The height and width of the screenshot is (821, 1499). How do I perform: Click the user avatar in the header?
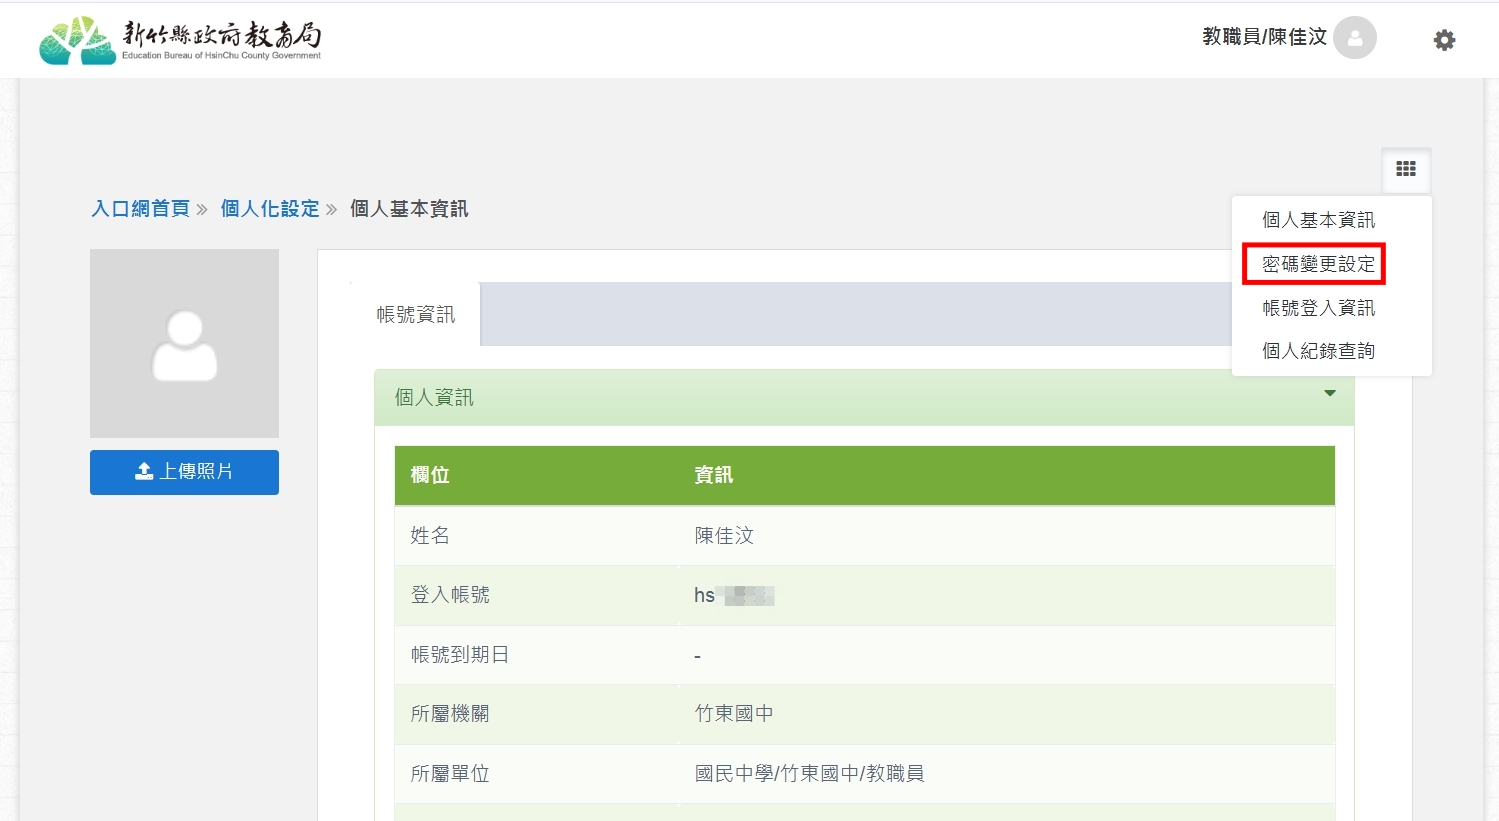1355,38
